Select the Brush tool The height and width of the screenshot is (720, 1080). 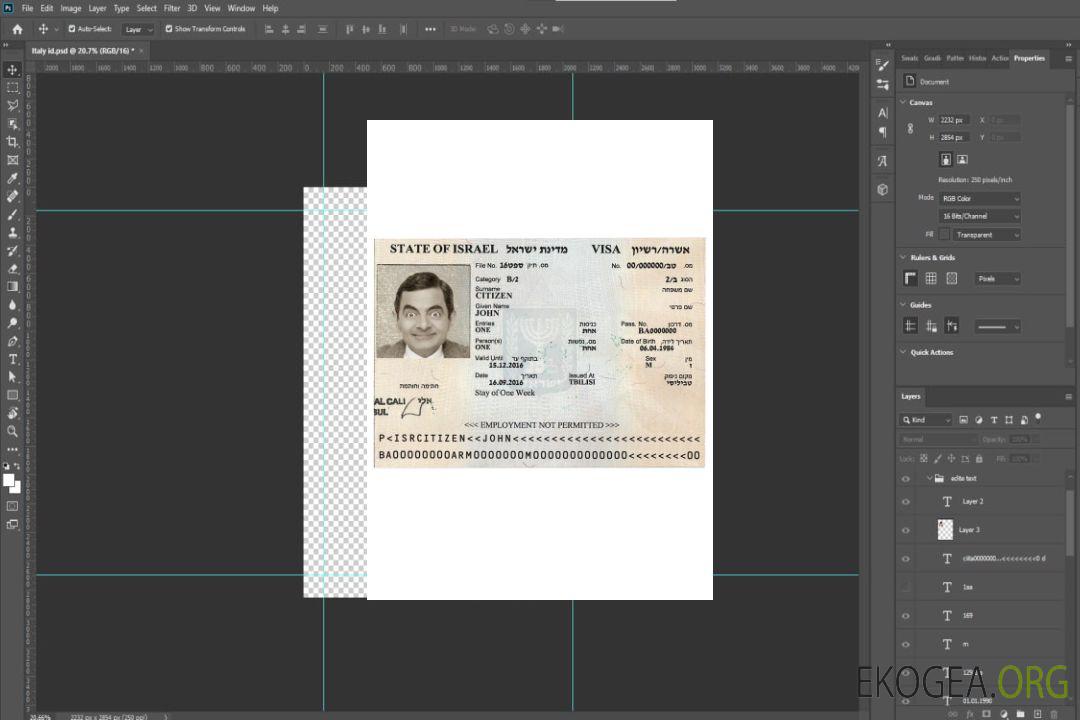(x=12, y=214)
